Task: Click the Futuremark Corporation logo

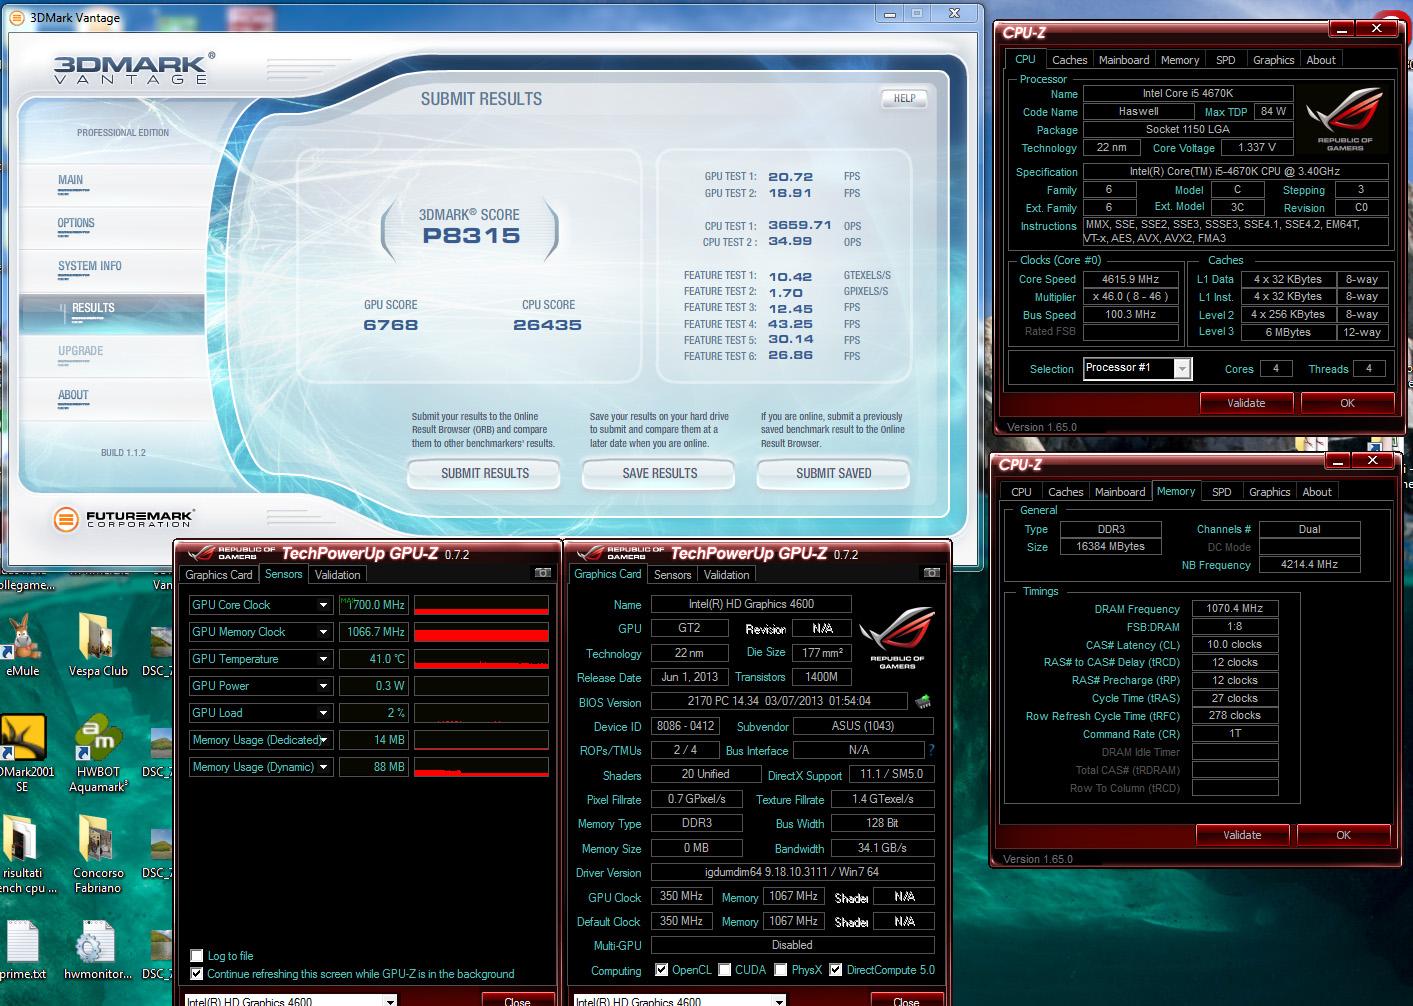Action: point(124,518)
